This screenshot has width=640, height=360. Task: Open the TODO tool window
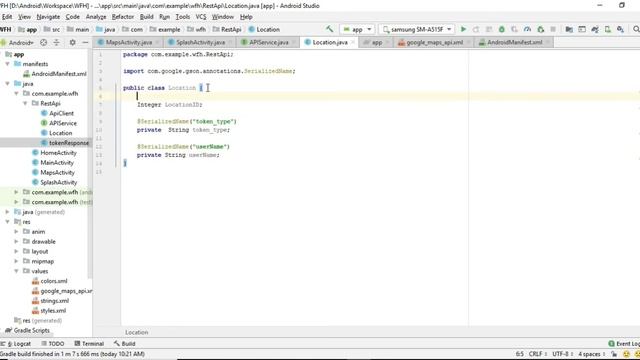tap(52, 344)
